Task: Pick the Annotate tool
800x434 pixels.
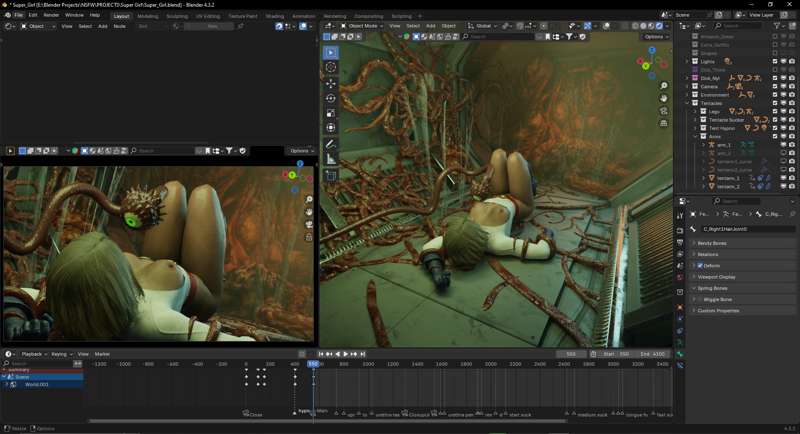Action: coord(331,144)
